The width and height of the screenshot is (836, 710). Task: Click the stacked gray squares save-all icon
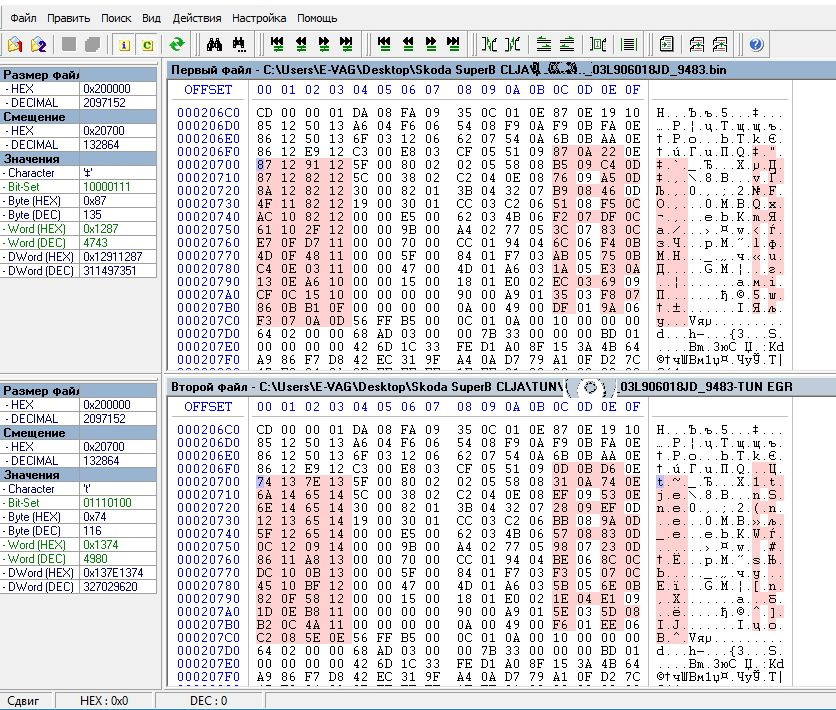(x=93, y=44)
